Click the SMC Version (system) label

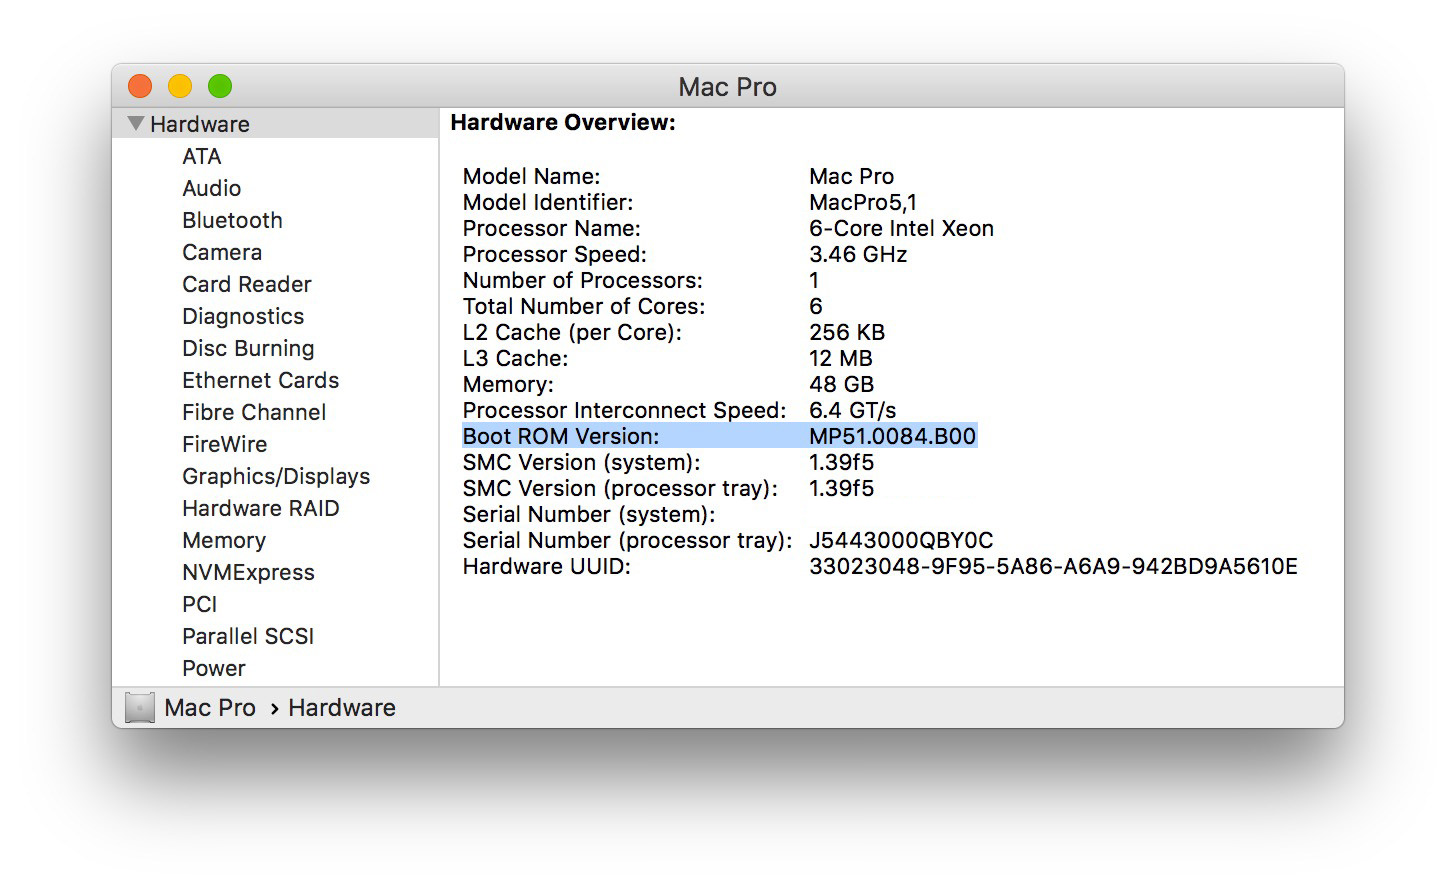[581, 462]
